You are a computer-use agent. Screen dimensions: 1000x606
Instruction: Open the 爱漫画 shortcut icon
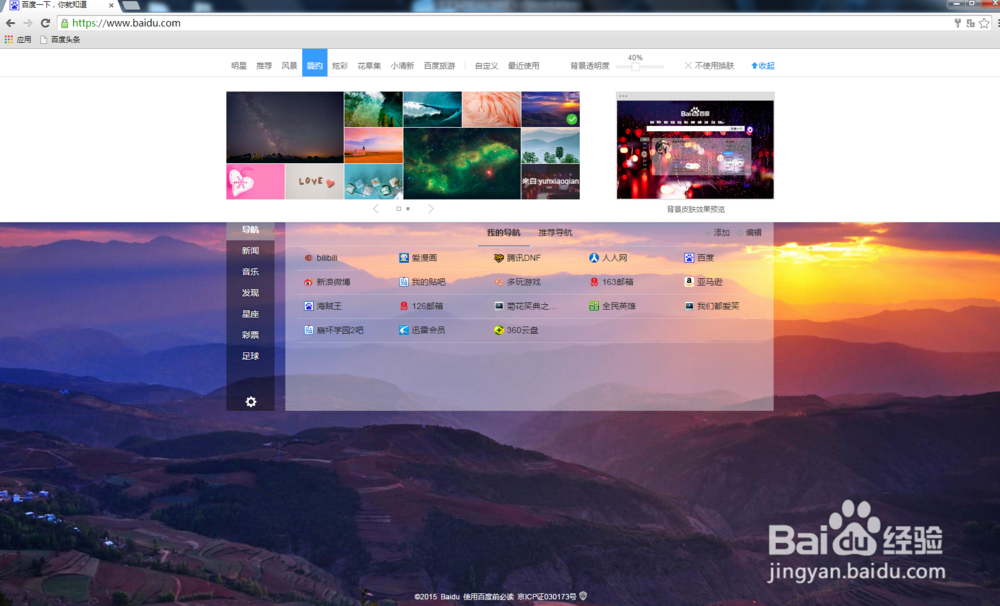point(404,258)
